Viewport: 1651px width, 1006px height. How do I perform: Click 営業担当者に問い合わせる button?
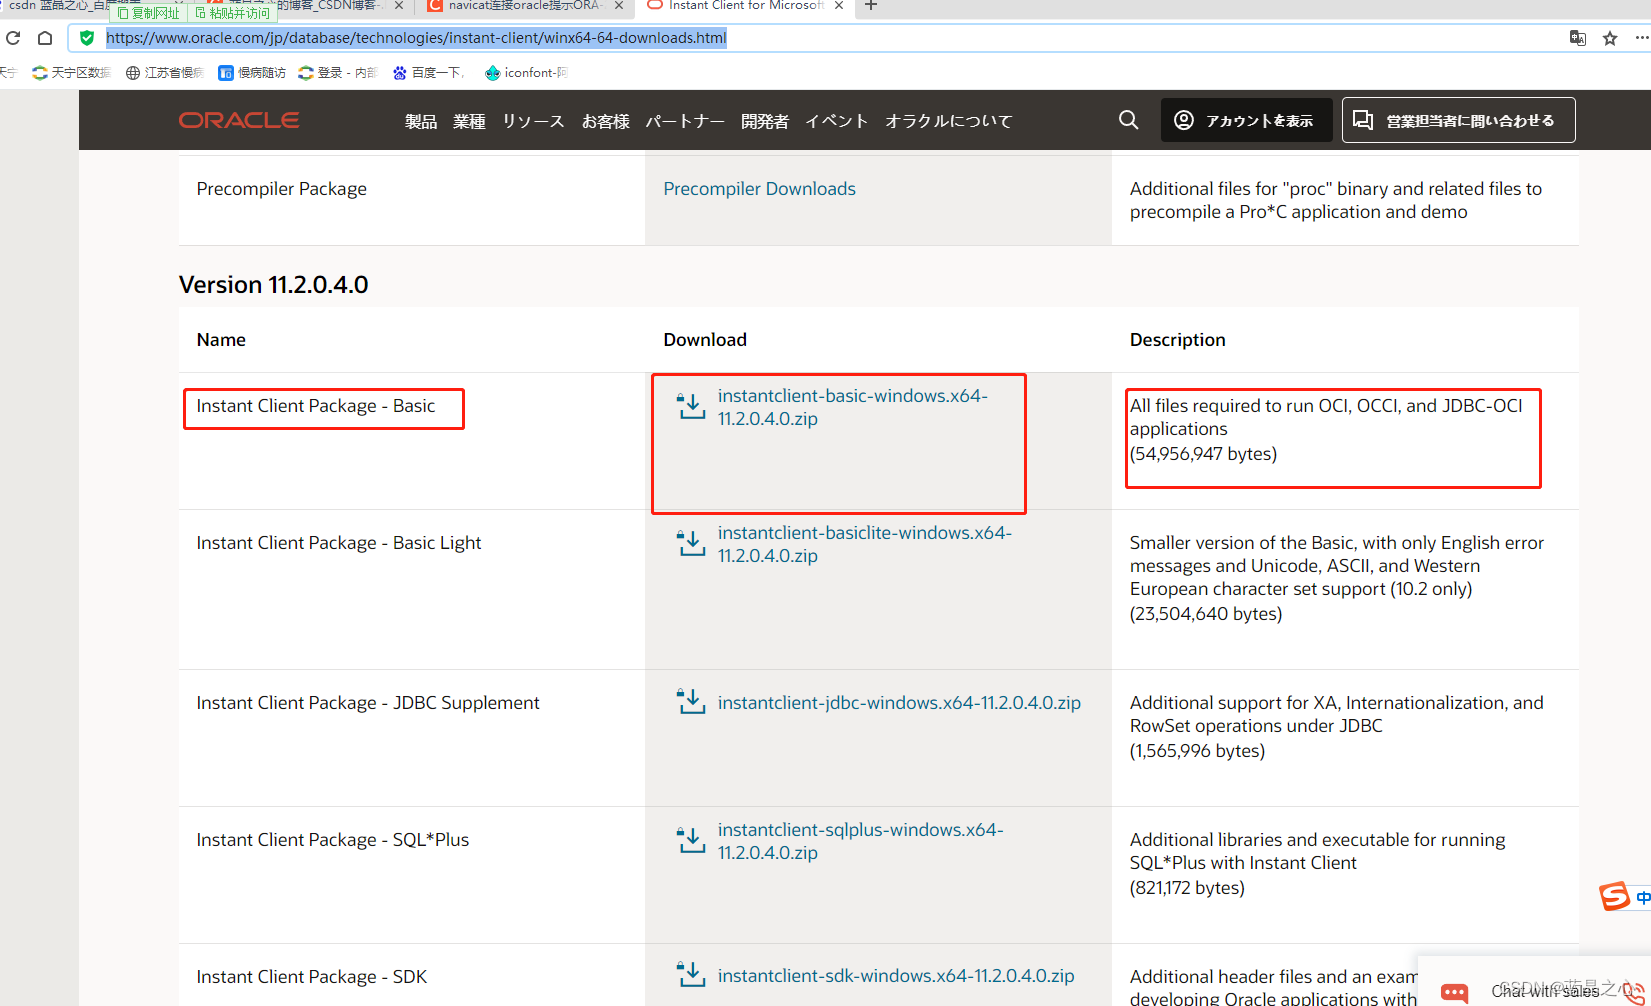click(x=1458, y=120)
